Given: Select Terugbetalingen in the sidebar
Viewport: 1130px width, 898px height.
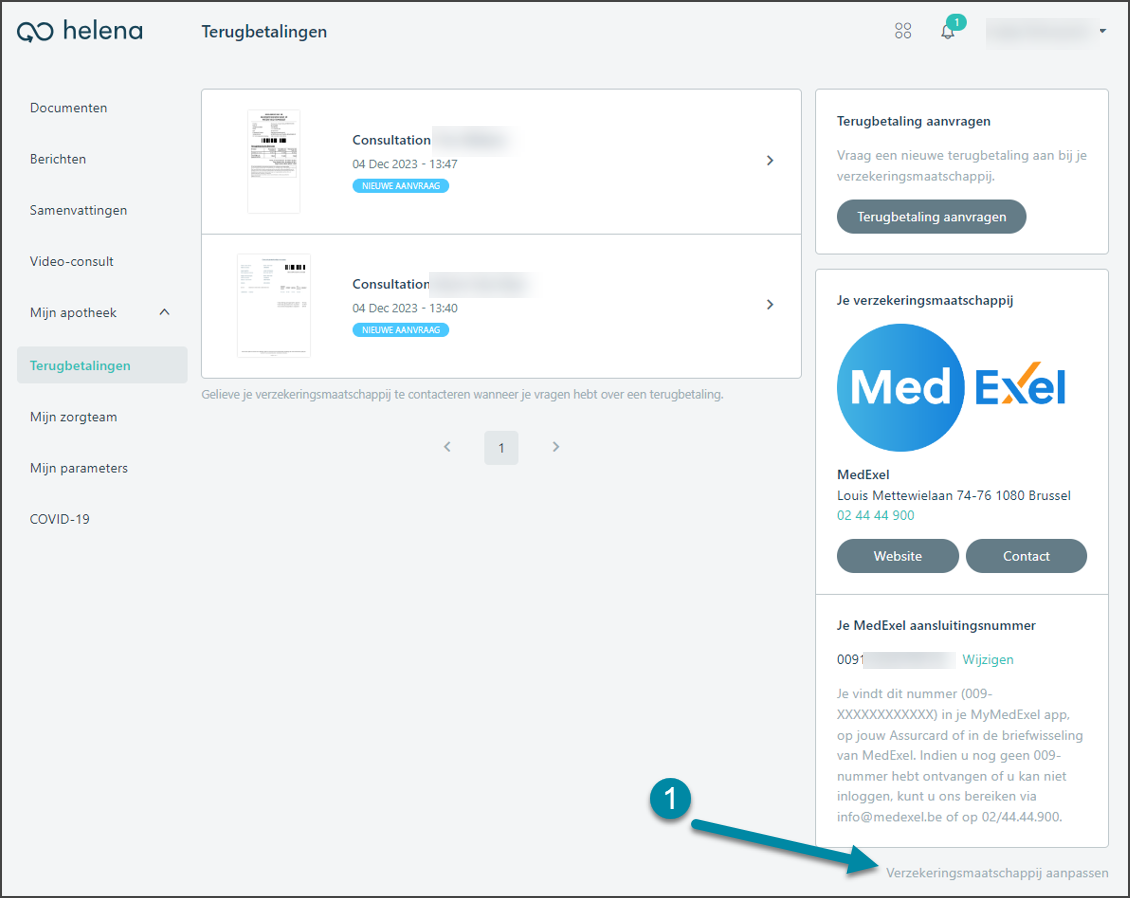Looking at the screenshot, I should coord(102,365).
